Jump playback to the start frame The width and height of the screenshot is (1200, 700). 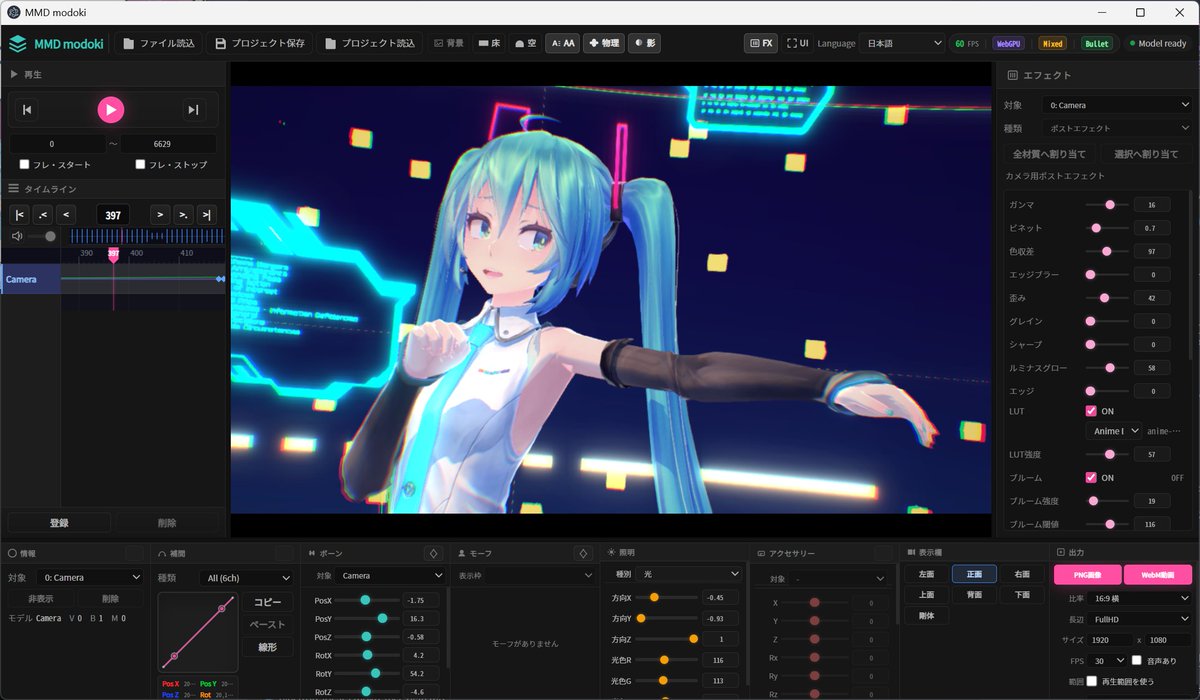28,110
